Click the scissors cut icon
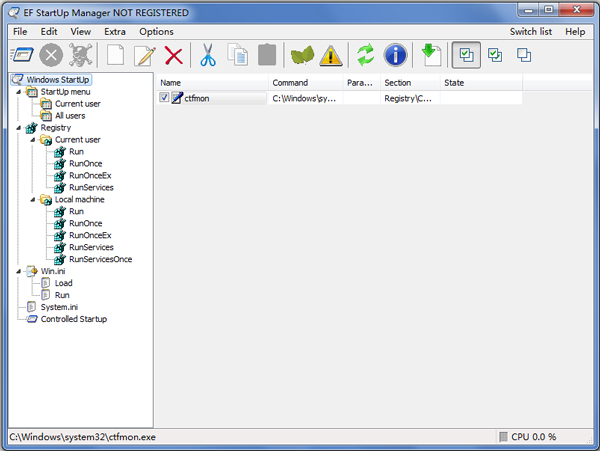 click(208, 56)
